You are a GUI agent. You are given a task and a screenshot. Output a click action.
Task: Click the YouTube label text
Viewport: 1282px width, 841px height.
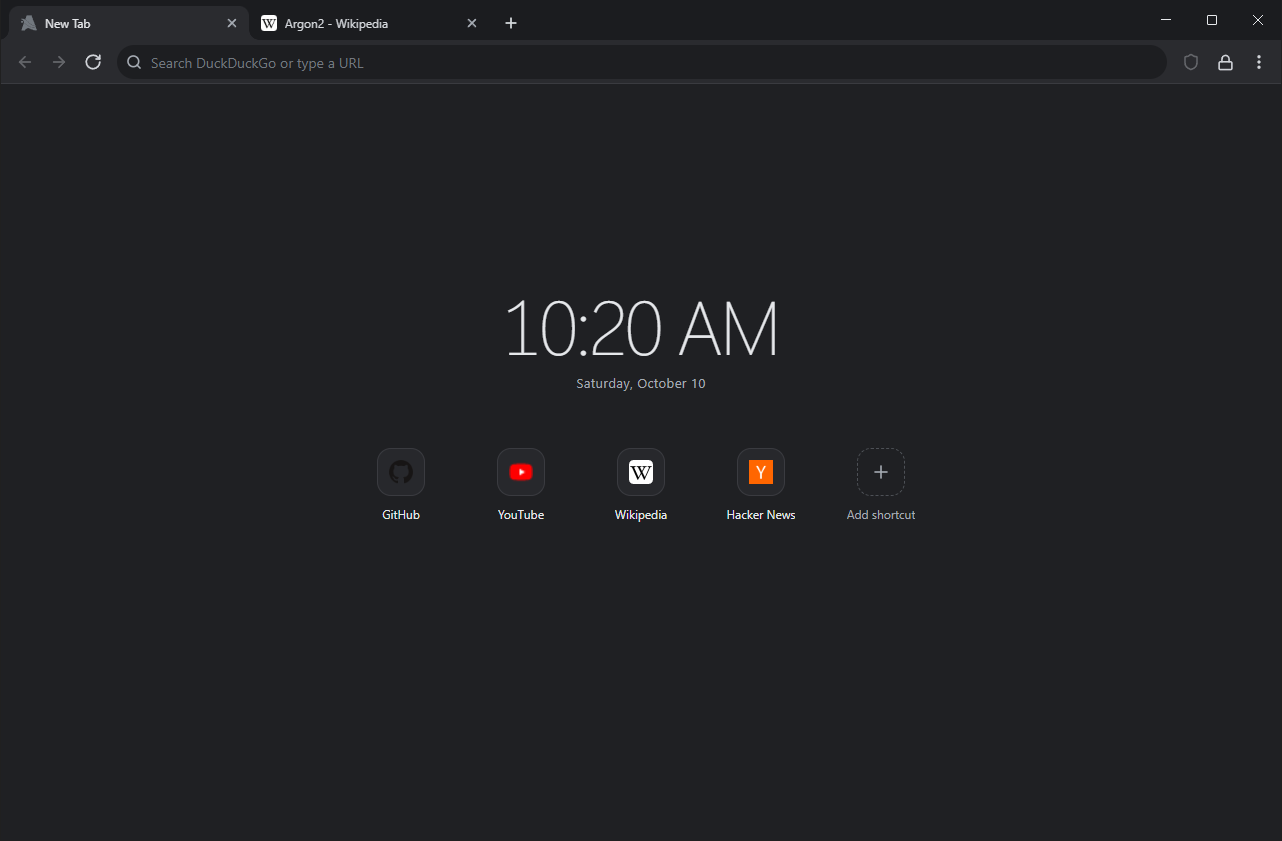pos(521,515)
